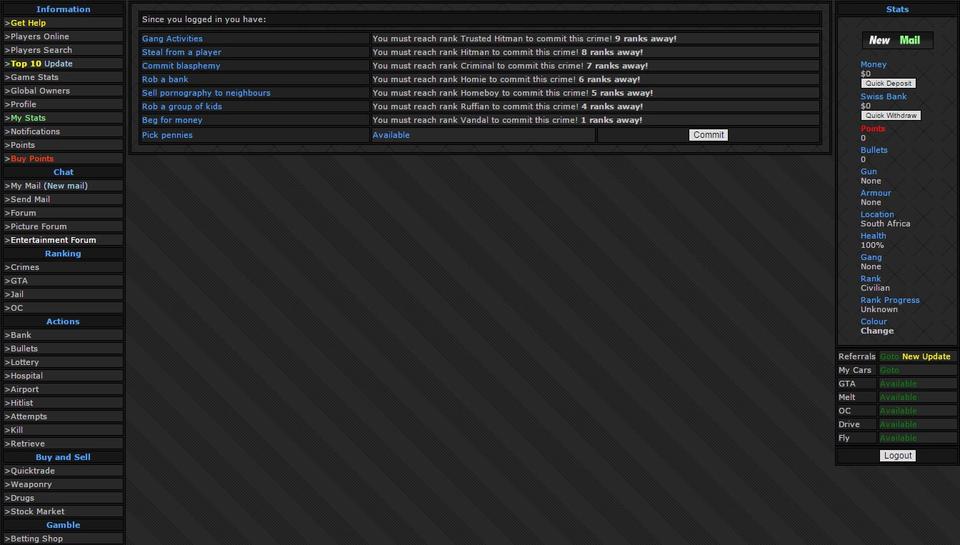Image resolution: width=960 pixels, height=545 pixels.
Task: Open the Airport page
Action: 25,390
